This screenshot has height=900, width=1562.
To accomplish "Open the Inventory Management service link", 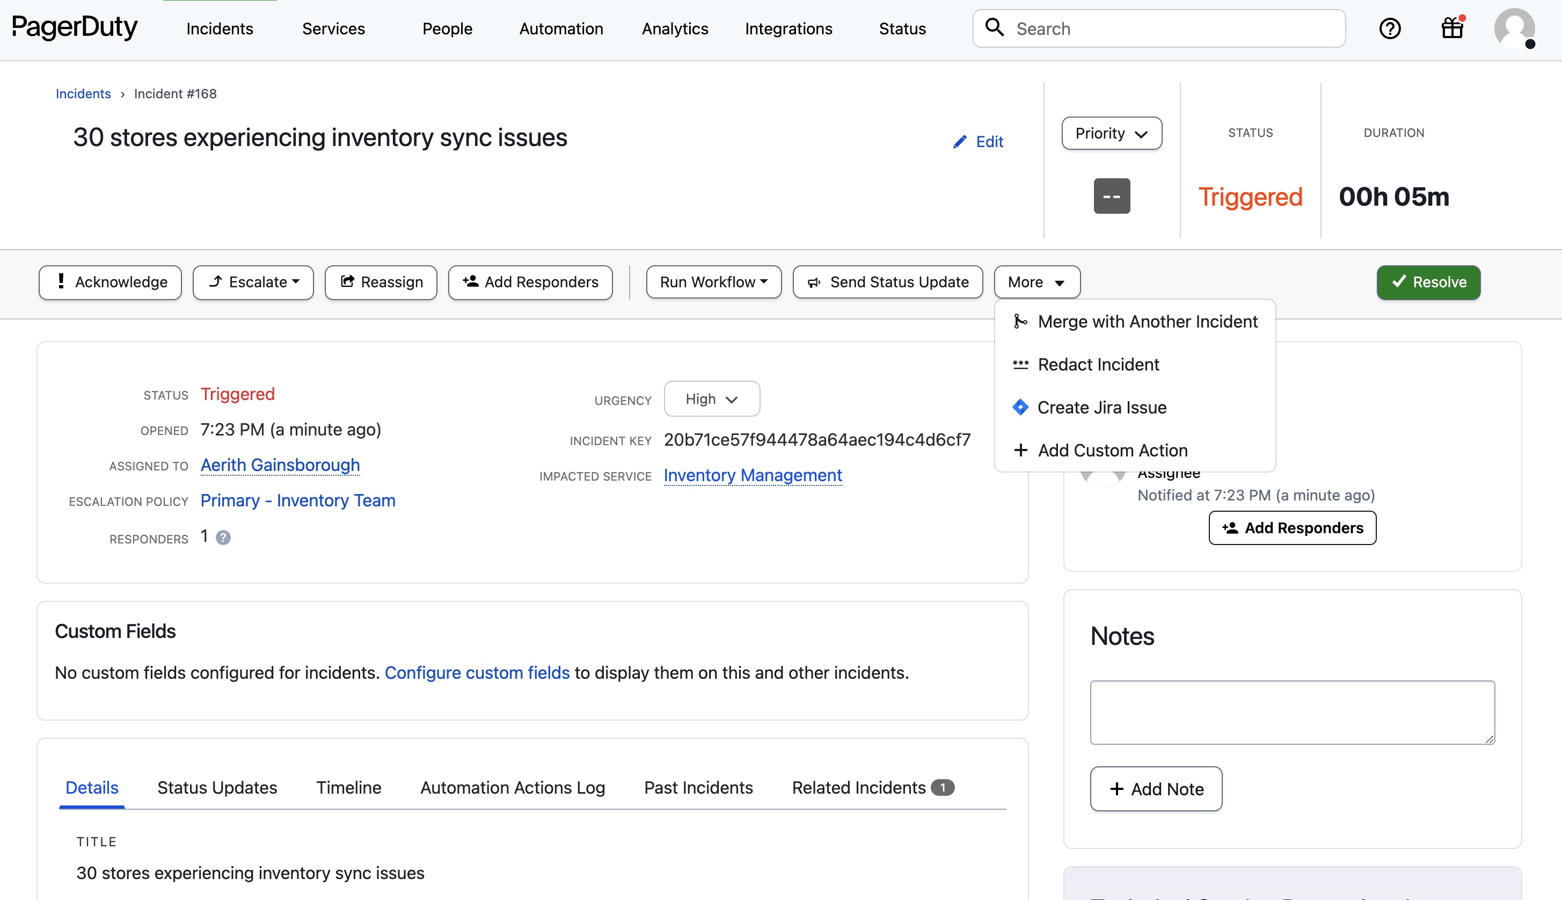I will 752,476.
